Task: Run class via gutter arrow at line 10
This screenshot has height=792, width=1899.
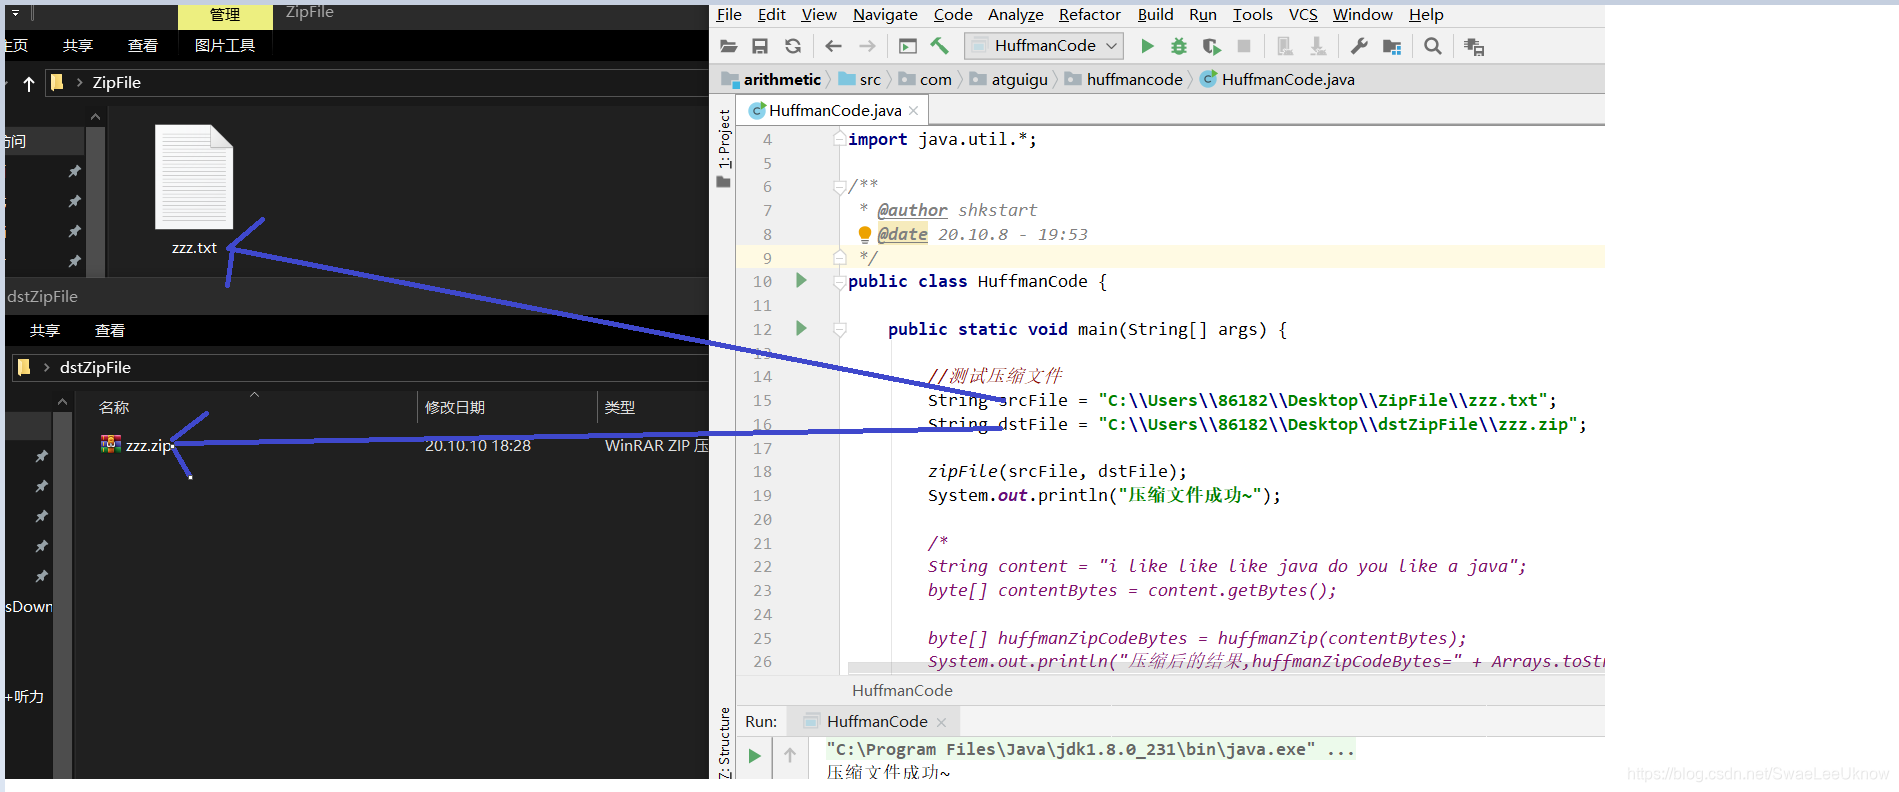Action: click(801, 281)
